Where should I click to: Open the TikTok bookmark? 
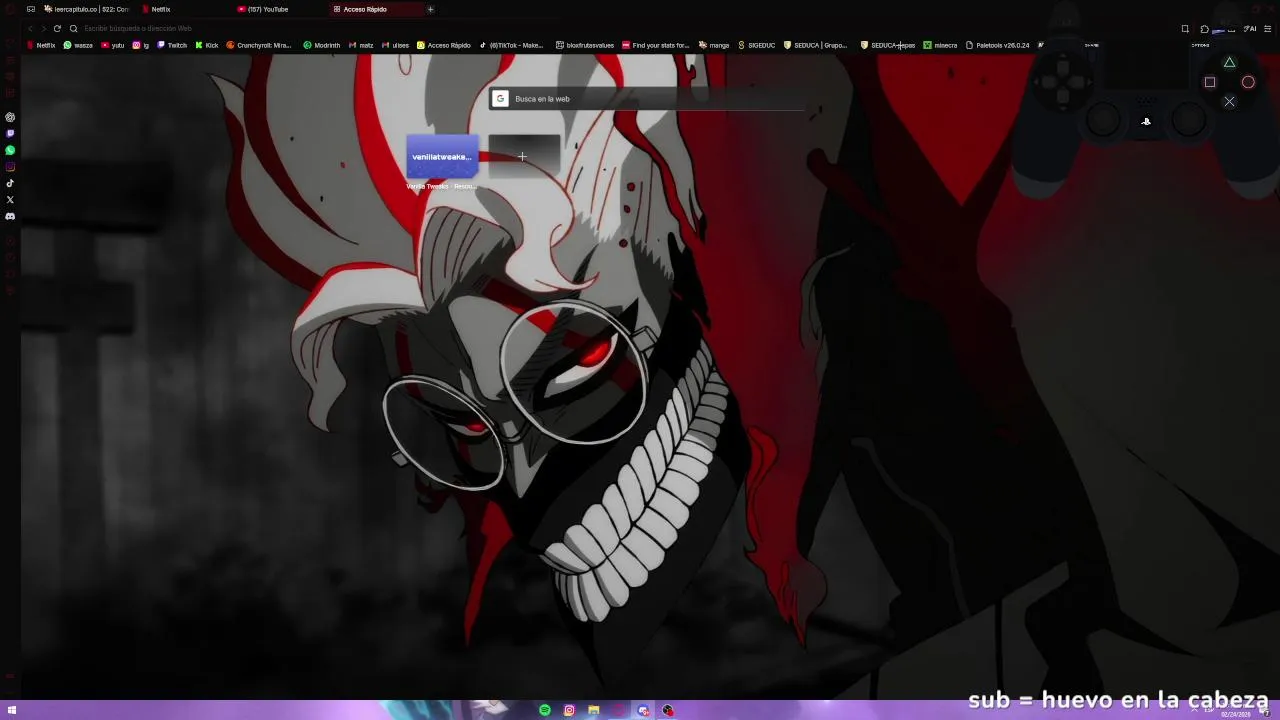click(512, 45)
